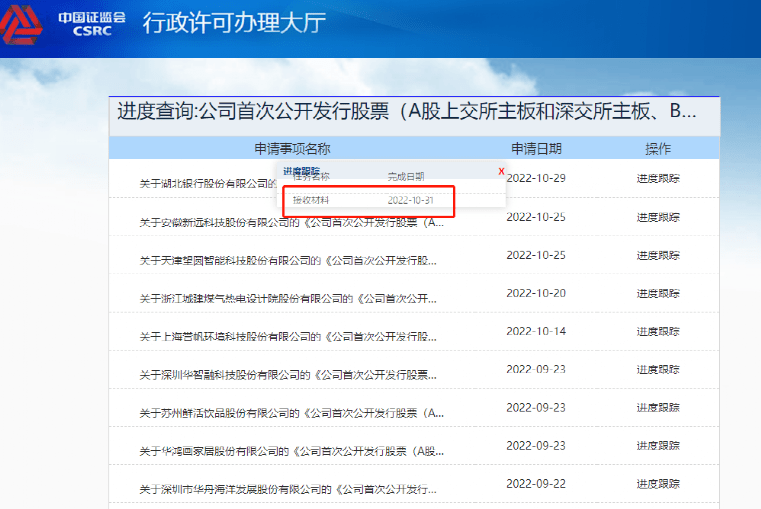Image resolution: width=761 pixels, height=509 pixels.
Task: Open the 湖北银行股份有限公司 application entry
Action: 208,183
